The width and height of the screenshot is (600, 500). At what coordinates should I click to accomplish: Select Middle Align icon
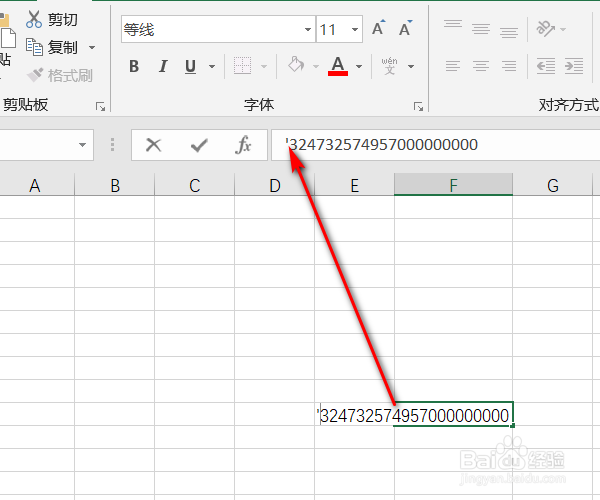[481, 29]
